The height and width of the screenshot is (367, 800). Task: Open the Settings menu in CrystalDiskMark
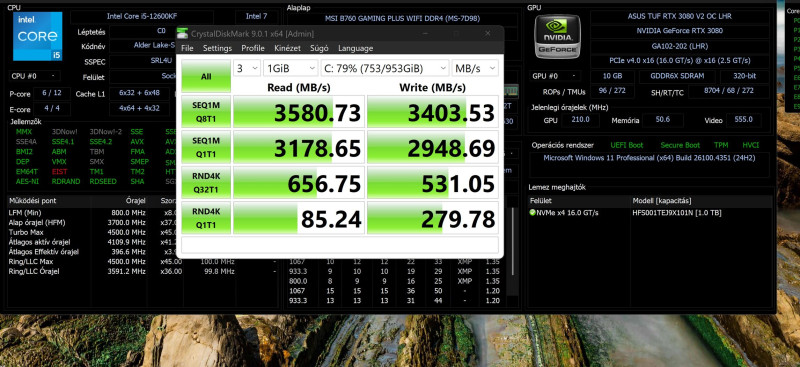point(217,48)
